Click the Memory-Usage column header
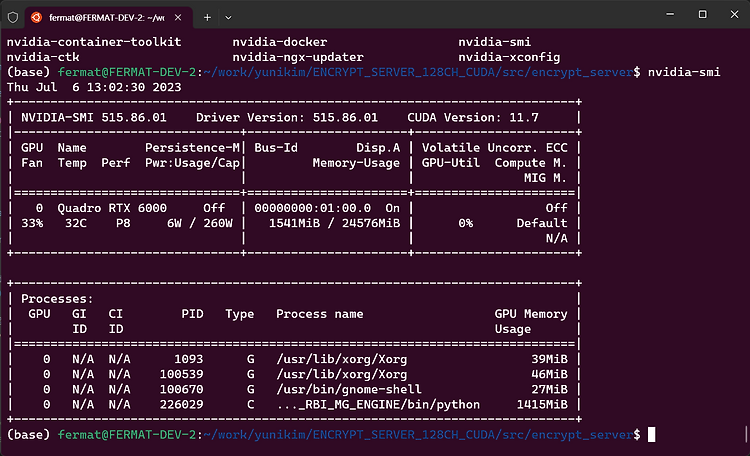Viewport: 750px width, 456px height. click(x=356, y=163)
